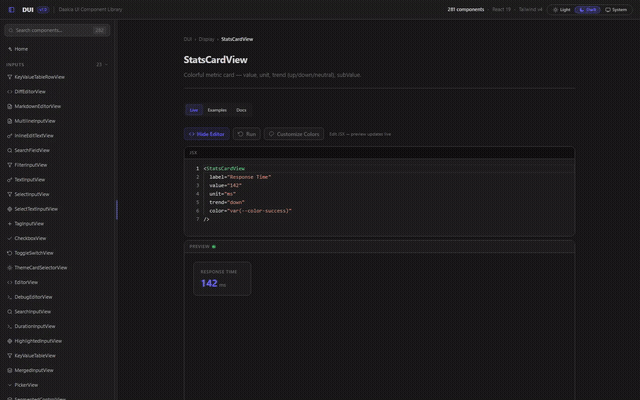Click the "281 components" text

(466, 10)
